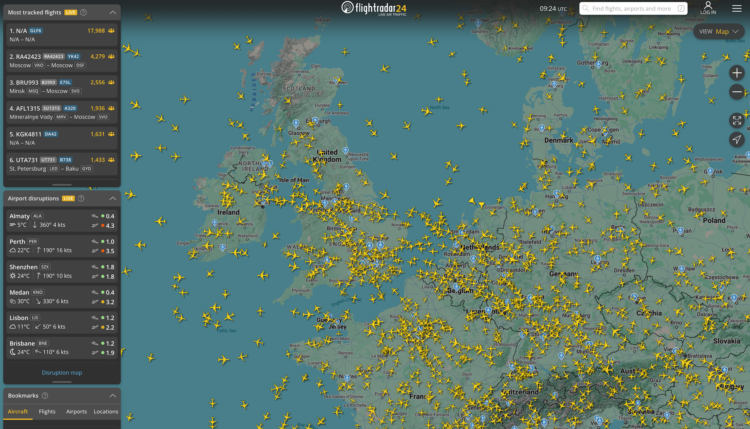Open the Disruption map link
750x429 pixels.
pyautogui.click(x=62, y=373)
